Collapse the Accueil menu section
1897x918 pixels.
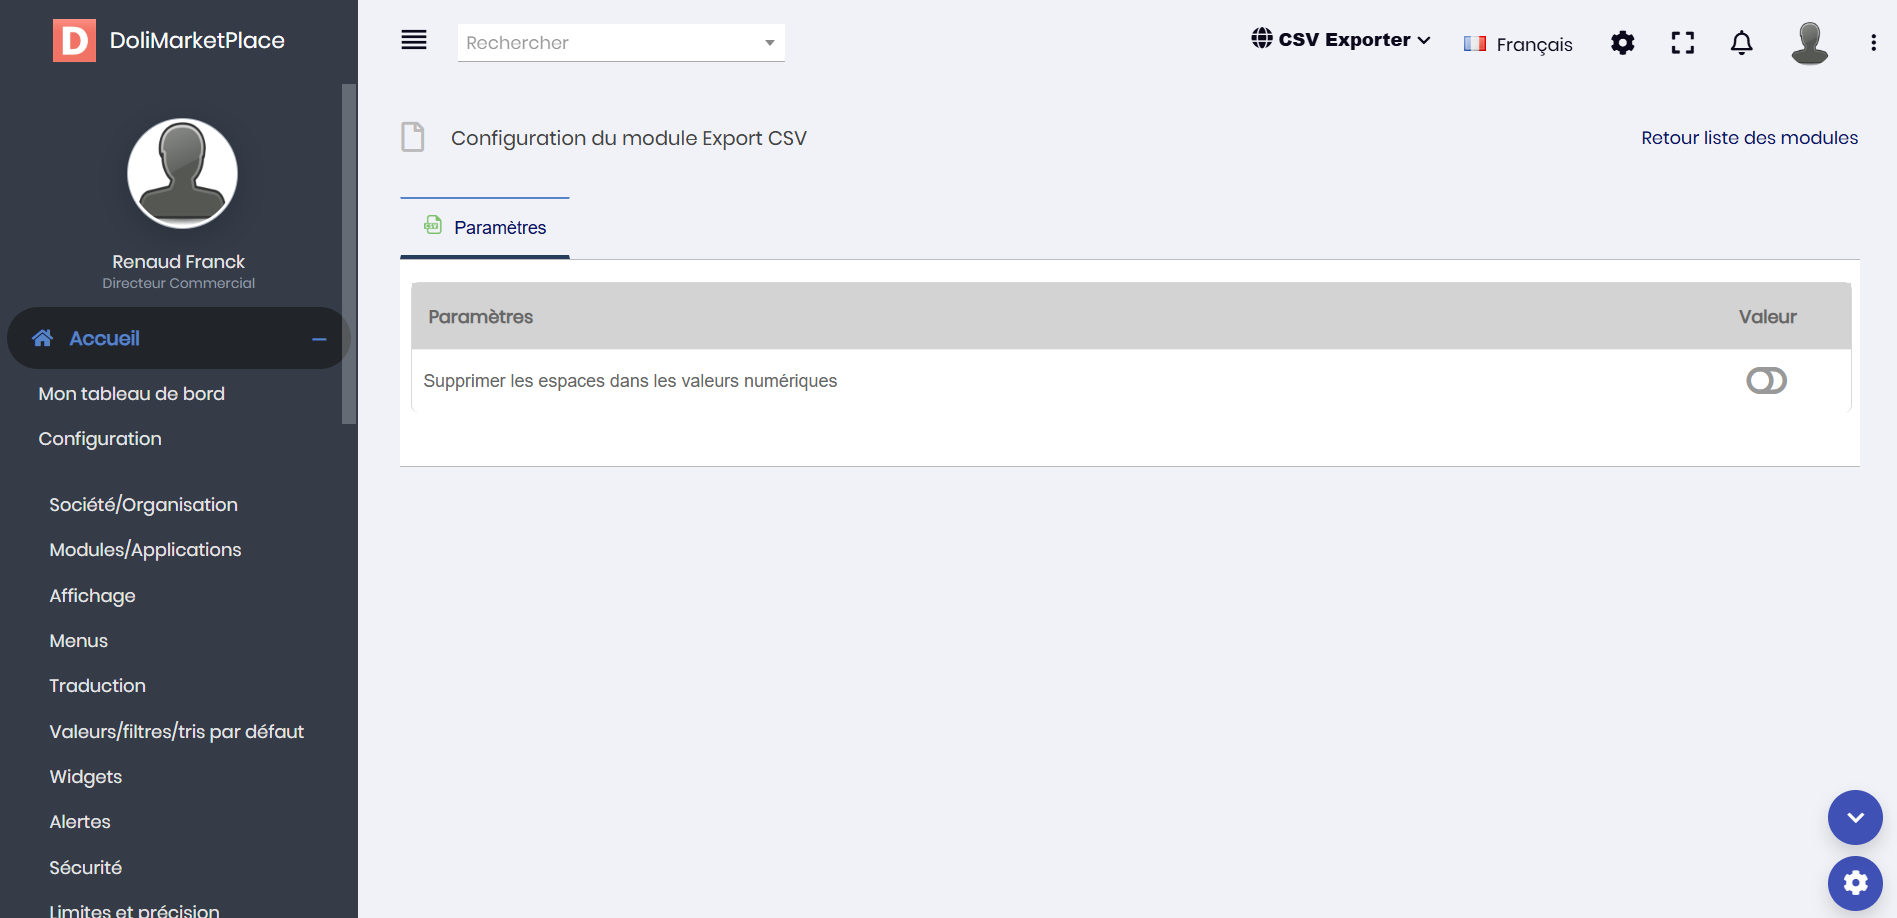click(319, 339)
